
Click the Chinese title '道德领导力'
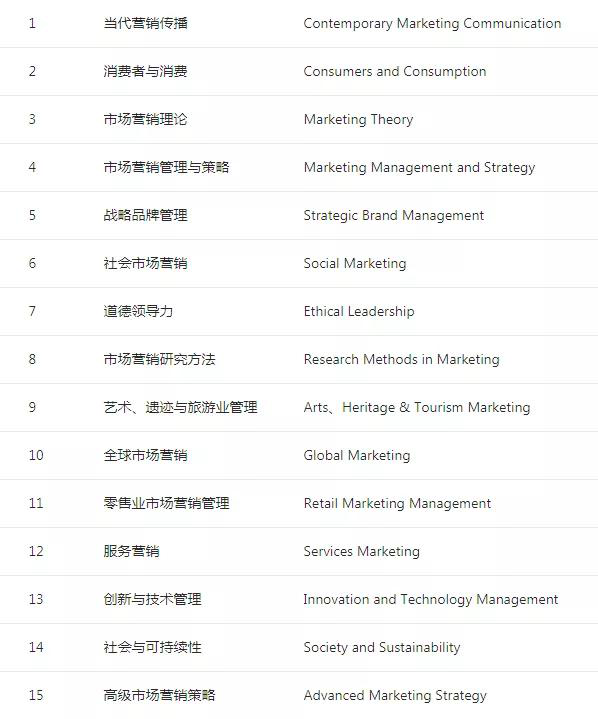click(138, 312)
